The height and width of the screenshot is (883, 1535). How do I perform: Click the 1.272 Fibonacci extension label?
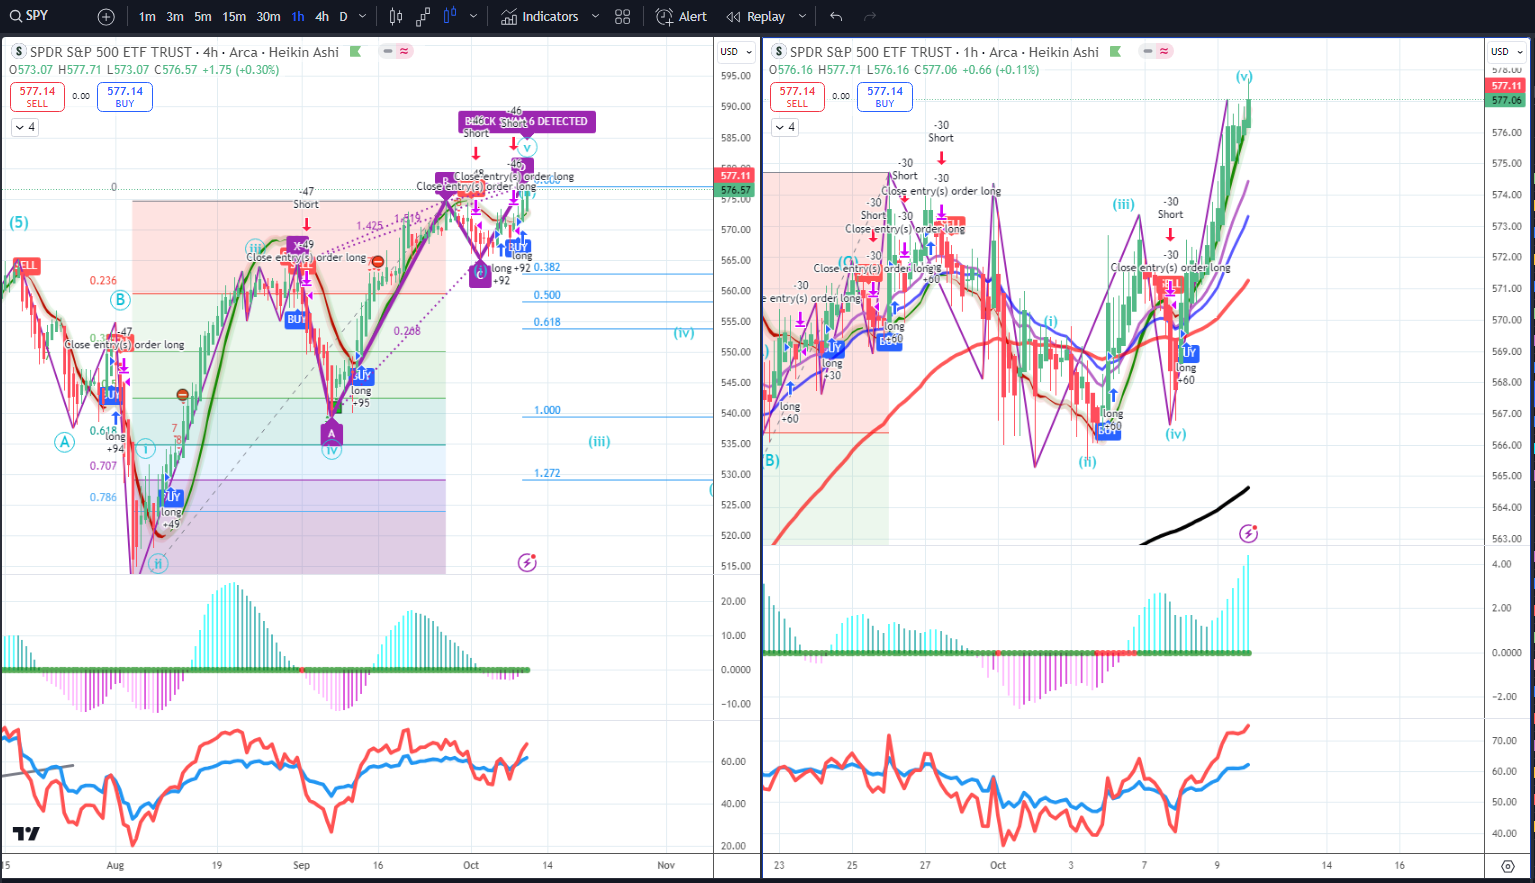click(547, 473)
